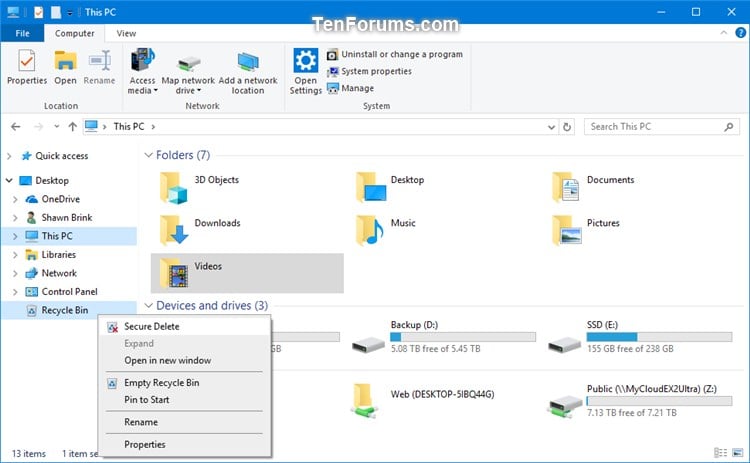Collapse the Desktop tree node
The width and height of the screenshot is (750, 463).
click(x=9, y=180)
